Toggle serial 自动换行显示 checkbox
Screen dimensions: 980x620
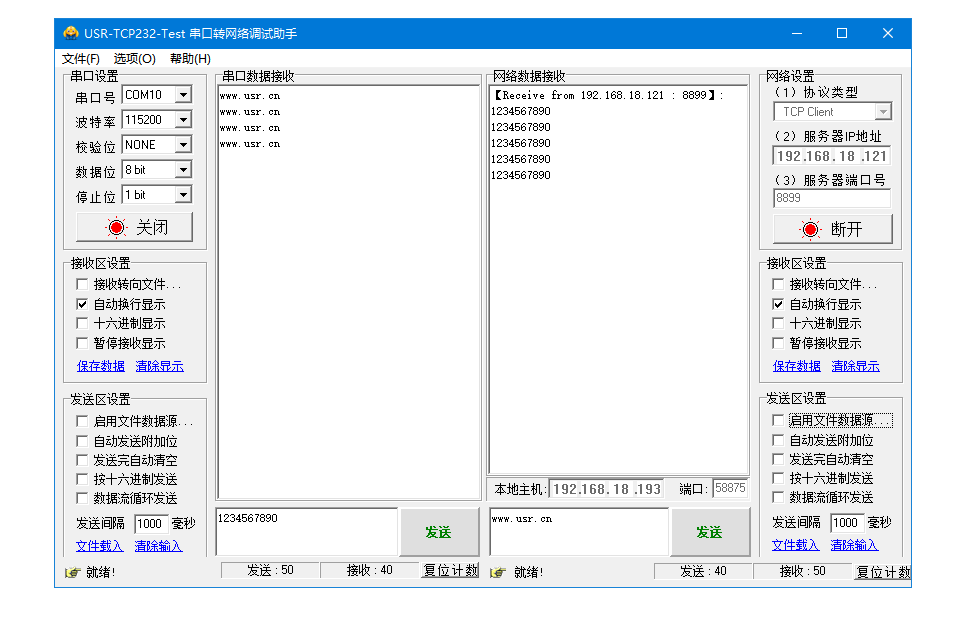83,304
